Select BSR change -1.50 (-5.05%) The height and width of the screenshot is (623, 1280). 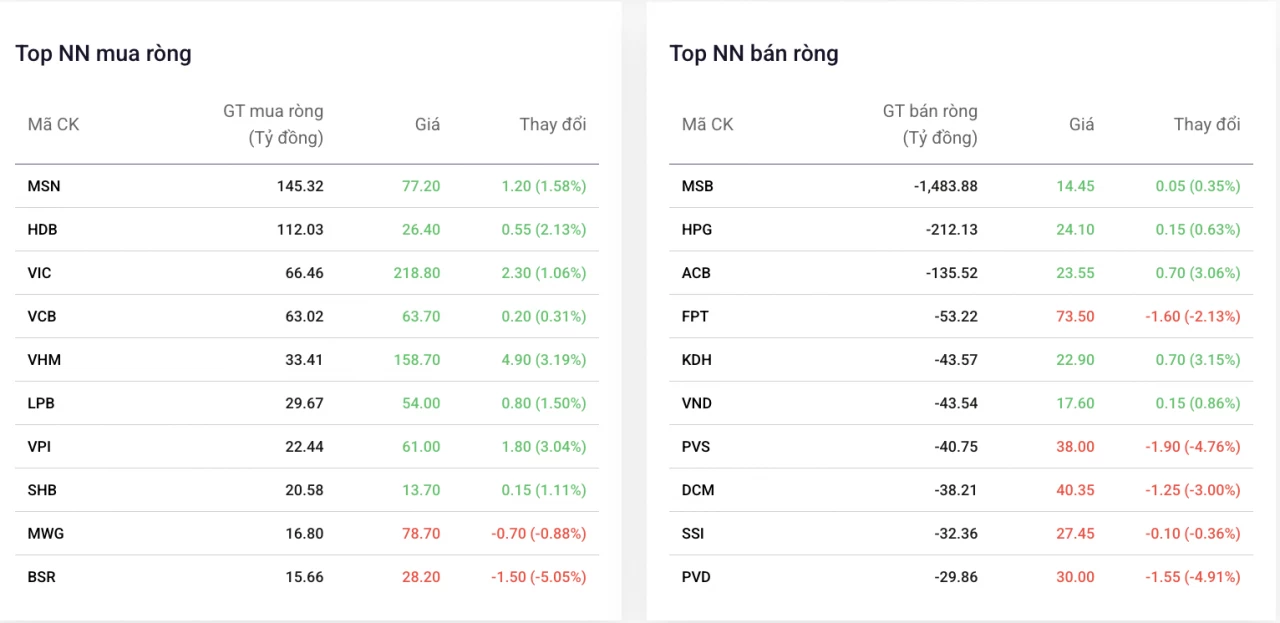coord(539,578)
